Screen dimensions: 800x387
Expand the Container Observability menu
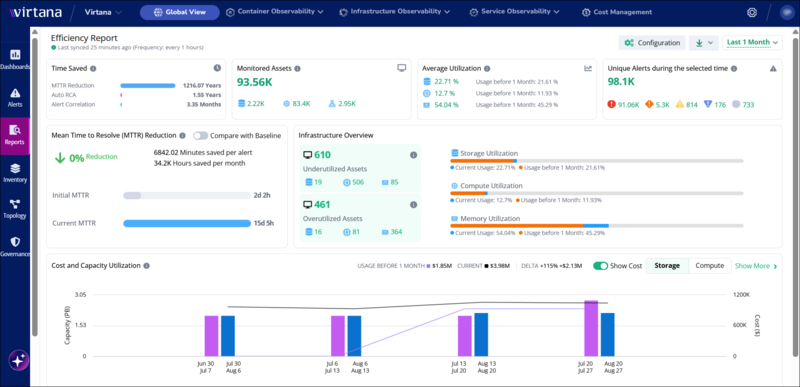pyautogui.click(x=274, y=11)
